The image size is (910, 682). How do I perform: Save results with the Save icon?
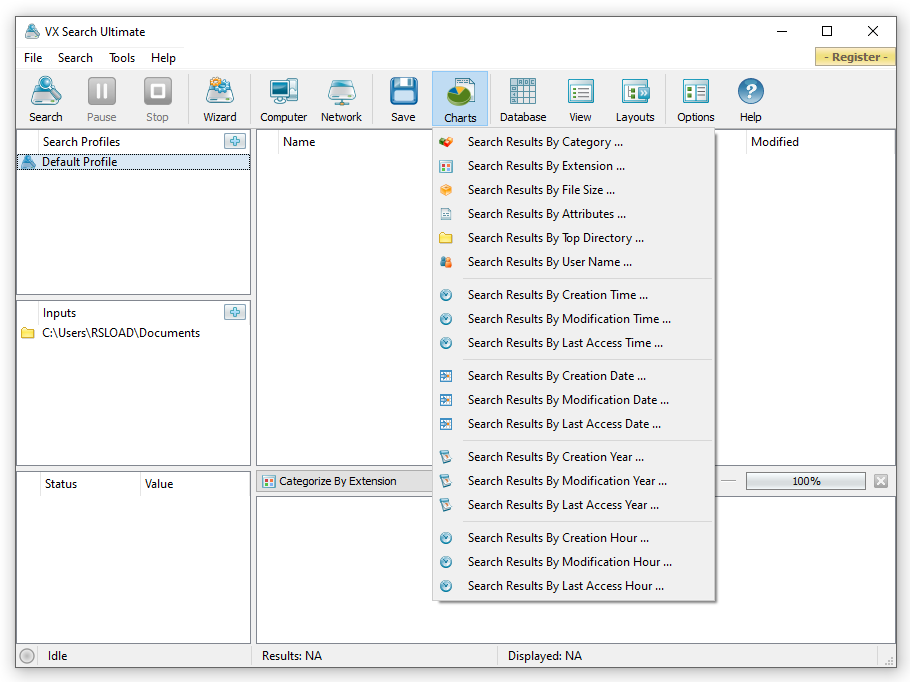403,99
